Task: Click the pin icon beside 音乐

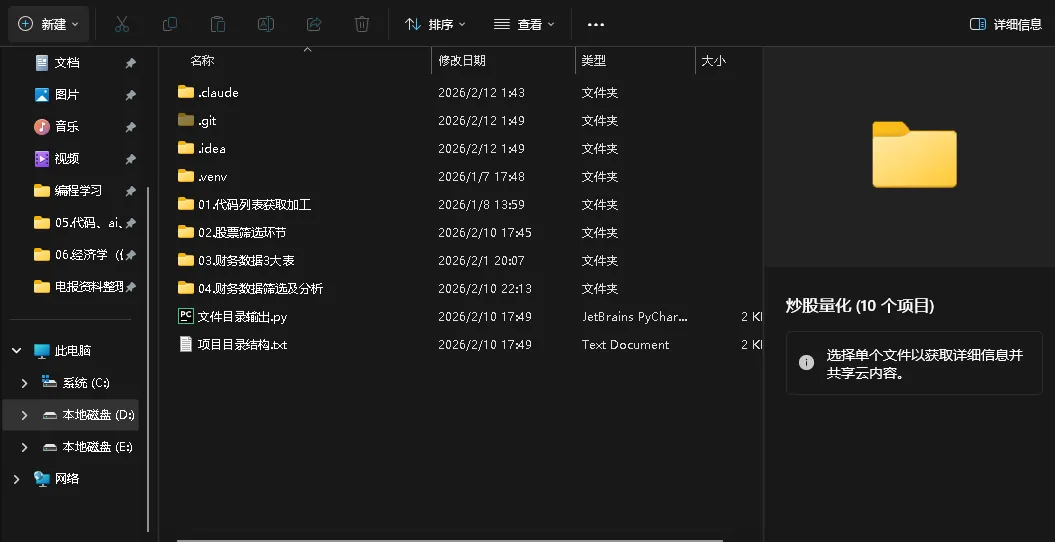Action: click(x=131, y=126)
